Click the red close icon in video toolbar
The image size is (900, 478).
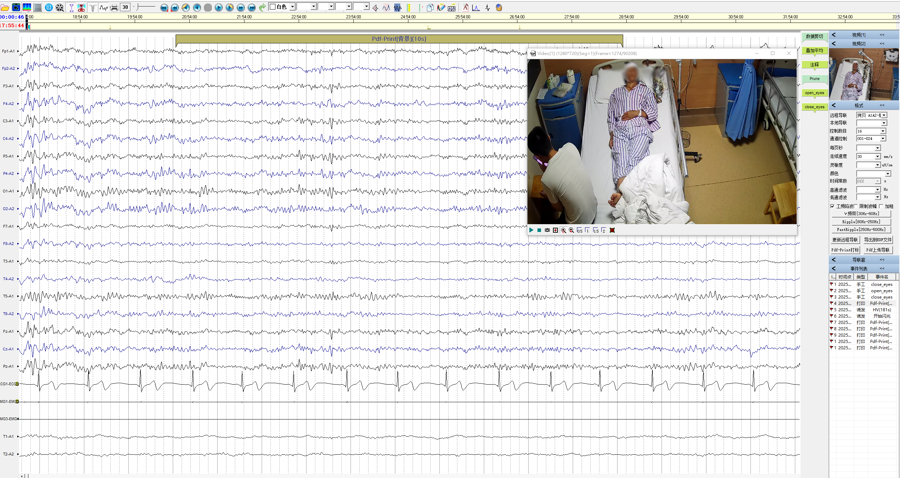pyautogui.click(x=612, y=230)
